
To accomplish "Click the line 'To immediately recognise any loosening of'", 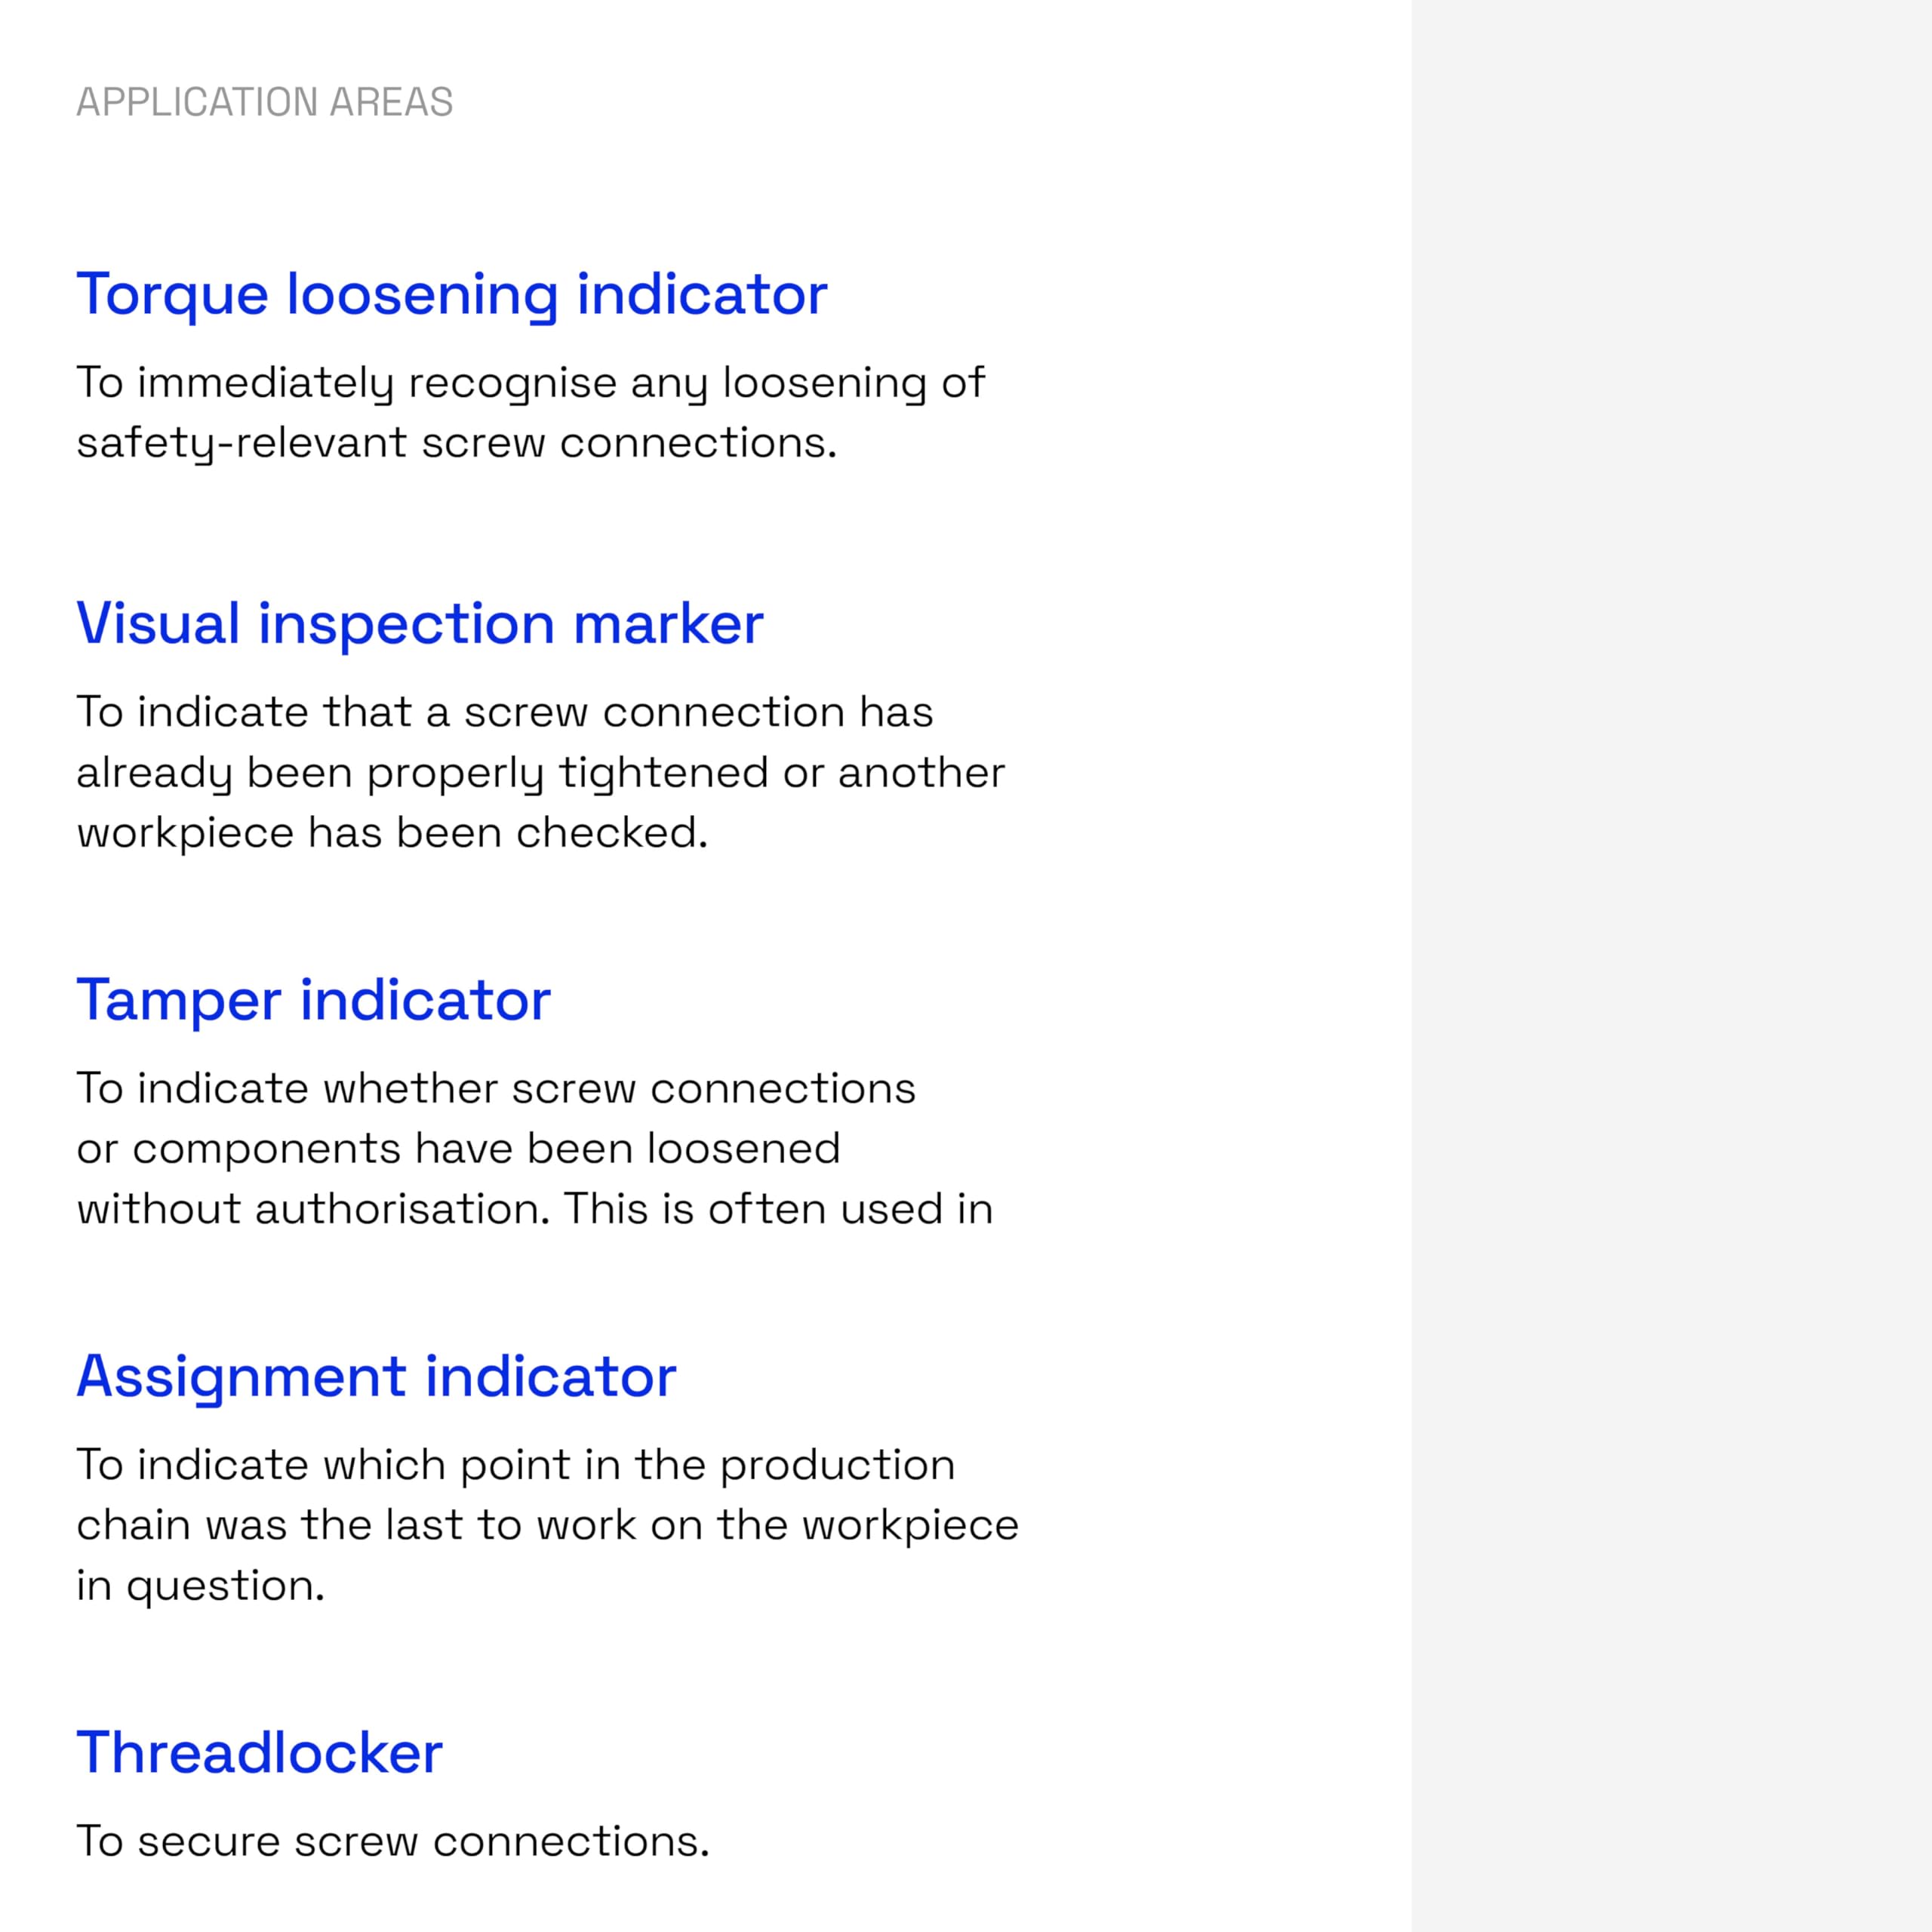I will click(x=530, y=382).
